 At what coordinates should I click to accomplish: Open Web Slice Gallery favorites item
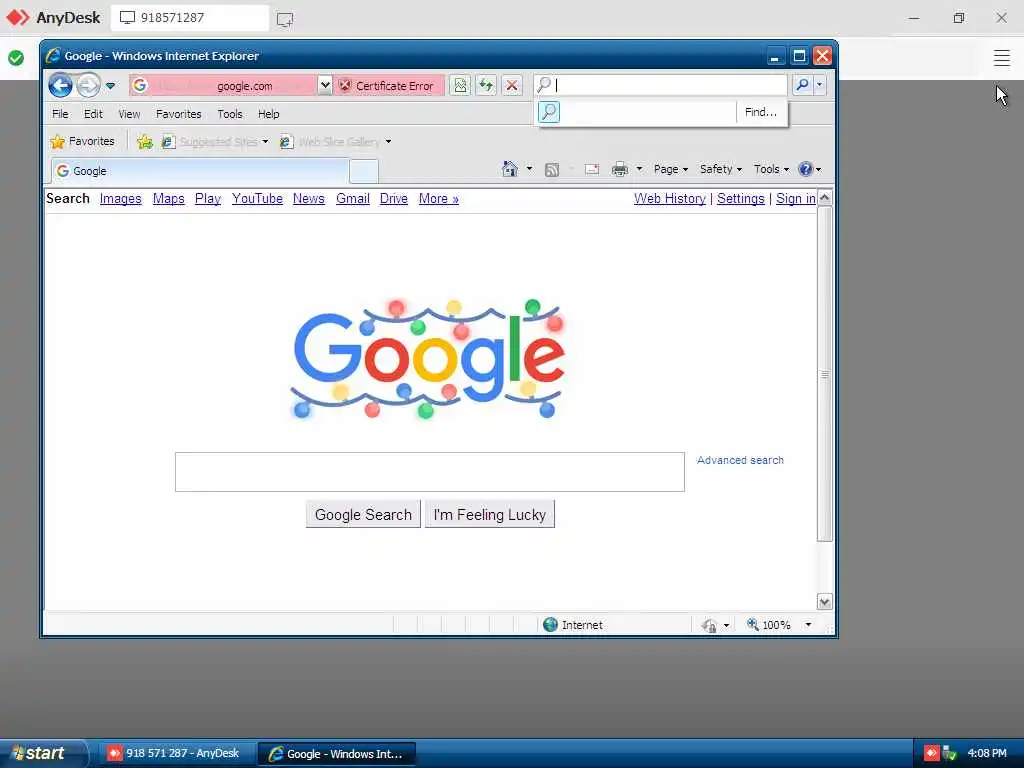[330, 141]
